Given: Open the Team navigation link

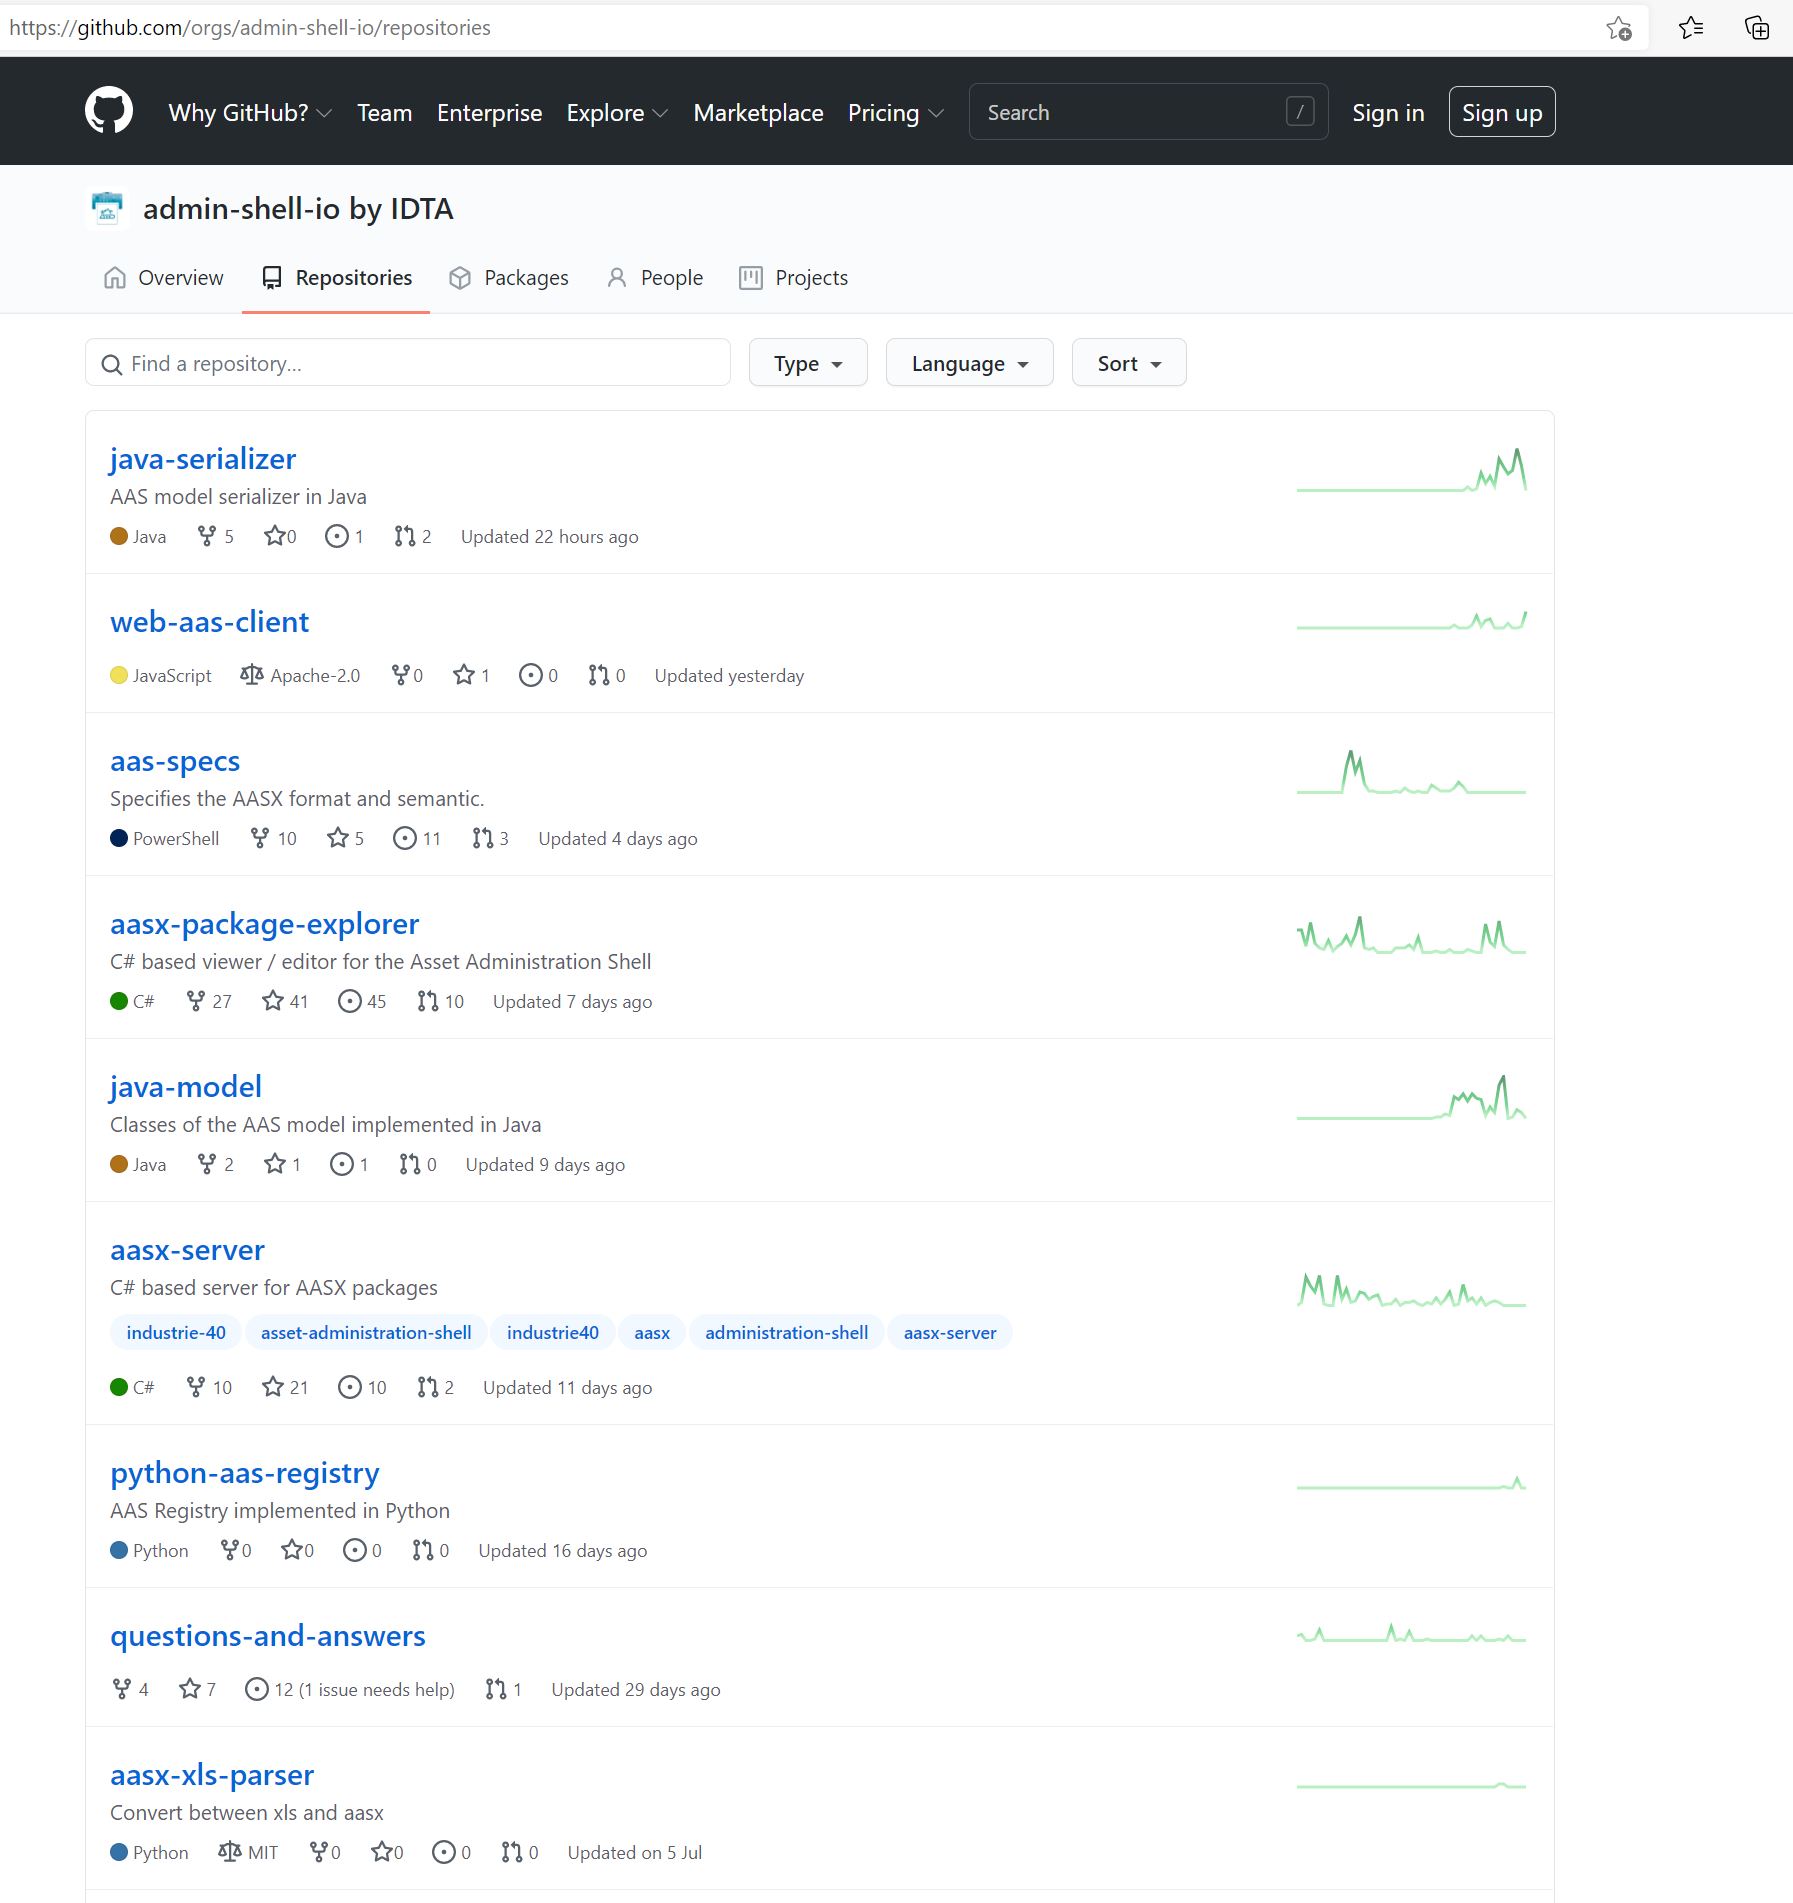Looking at the screenshot, I should [385, 113].
